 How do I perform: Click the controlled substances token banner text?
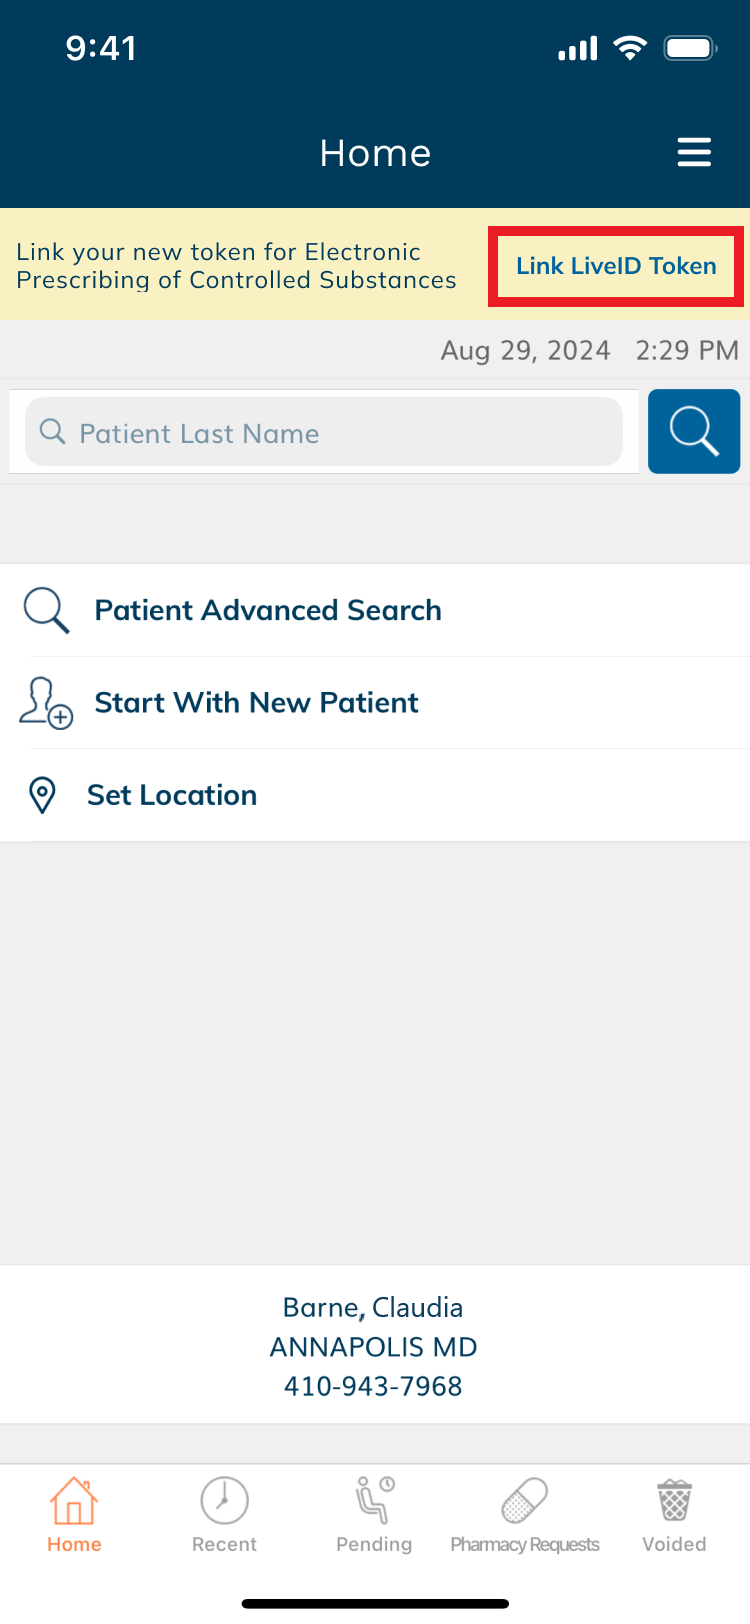pos(236,266)
